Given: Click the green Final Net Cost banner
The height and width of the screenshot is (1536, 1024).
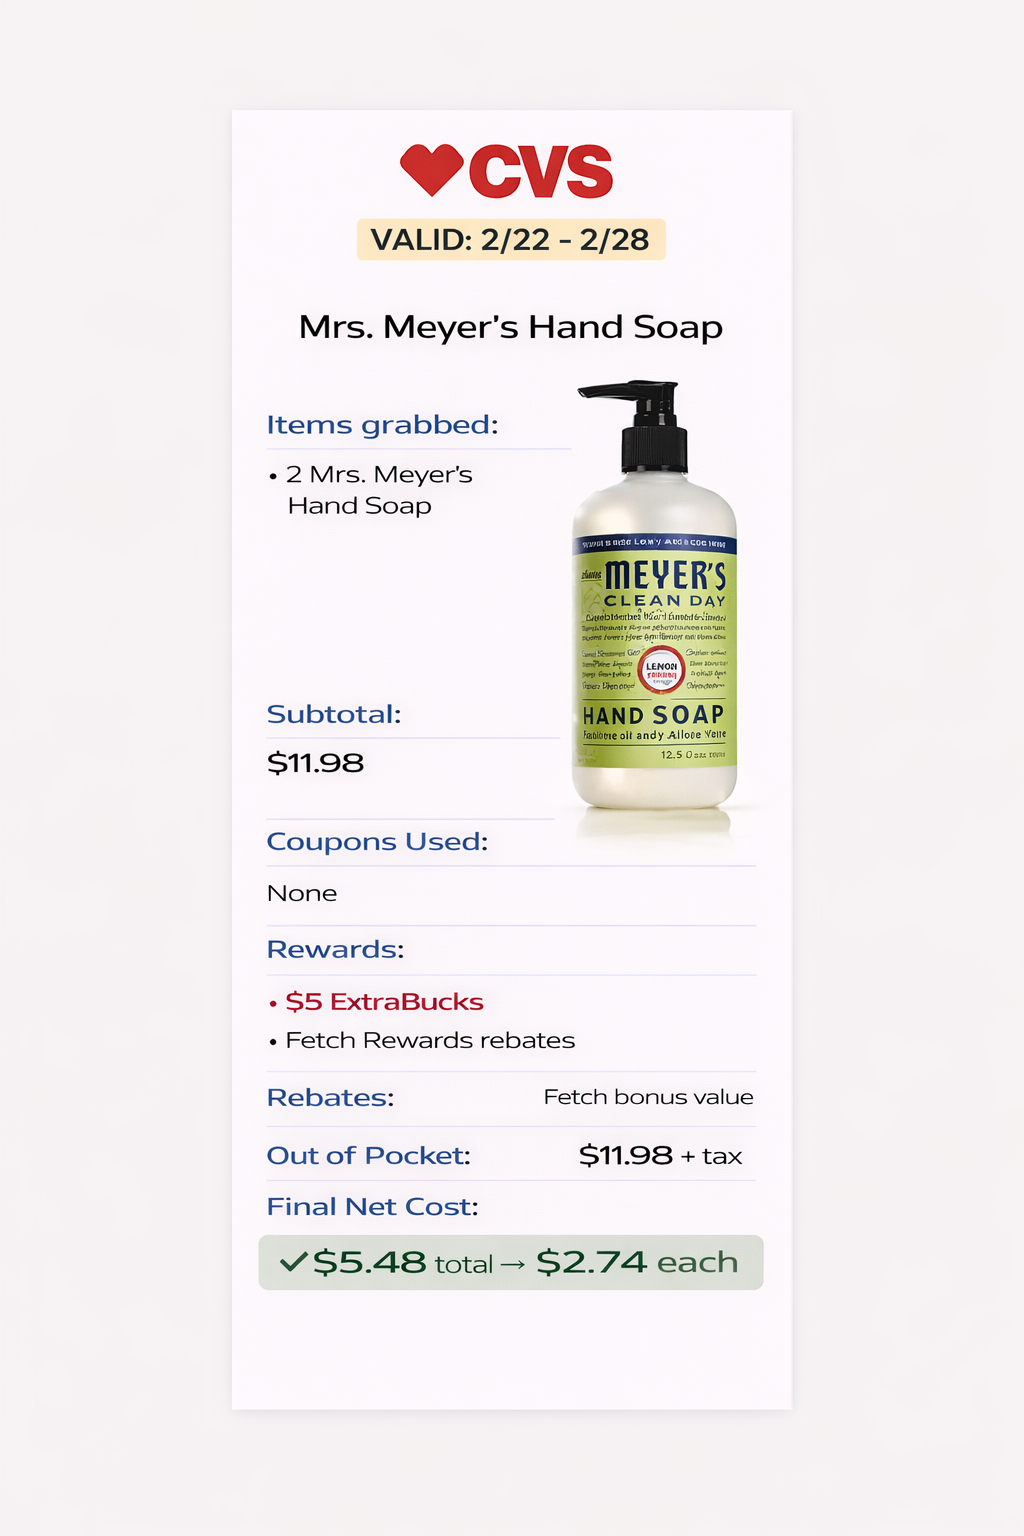Looking at the screenshot, I should (511, 1262).
